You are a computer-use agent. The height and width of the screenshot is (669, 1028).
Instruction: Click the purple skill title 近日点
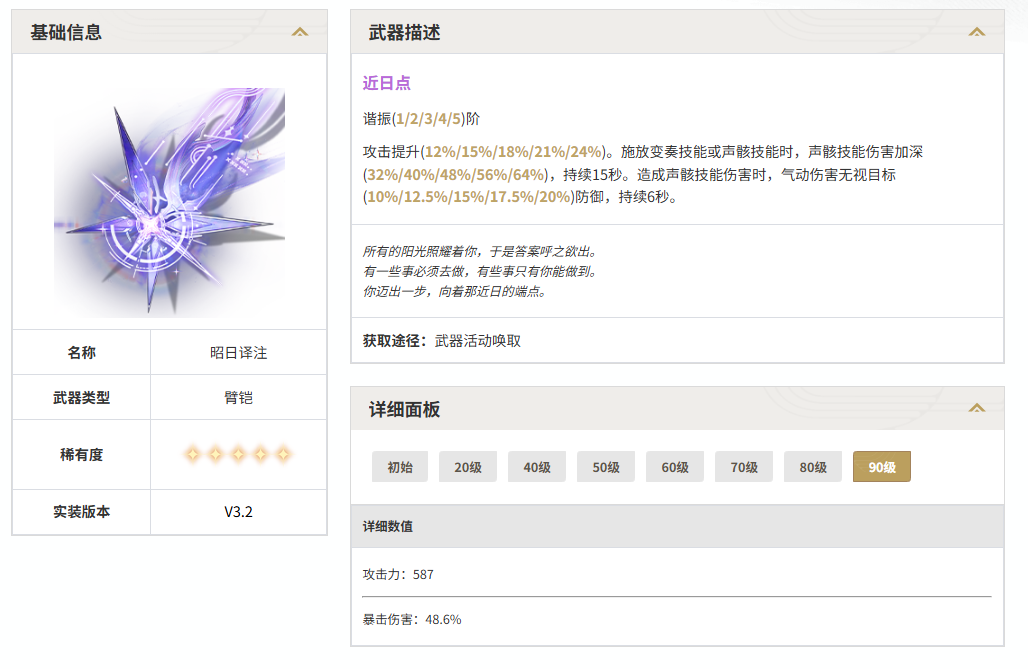click(x=387, y=83)
